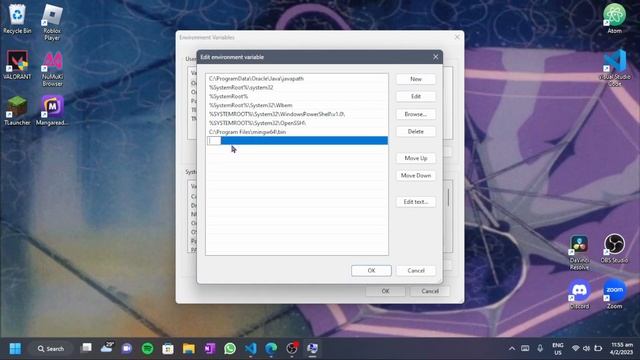Viewport: 640px width, 360px height.
Task: Click Cancel in the Environment Variables window
Action: tap(430, 291)
